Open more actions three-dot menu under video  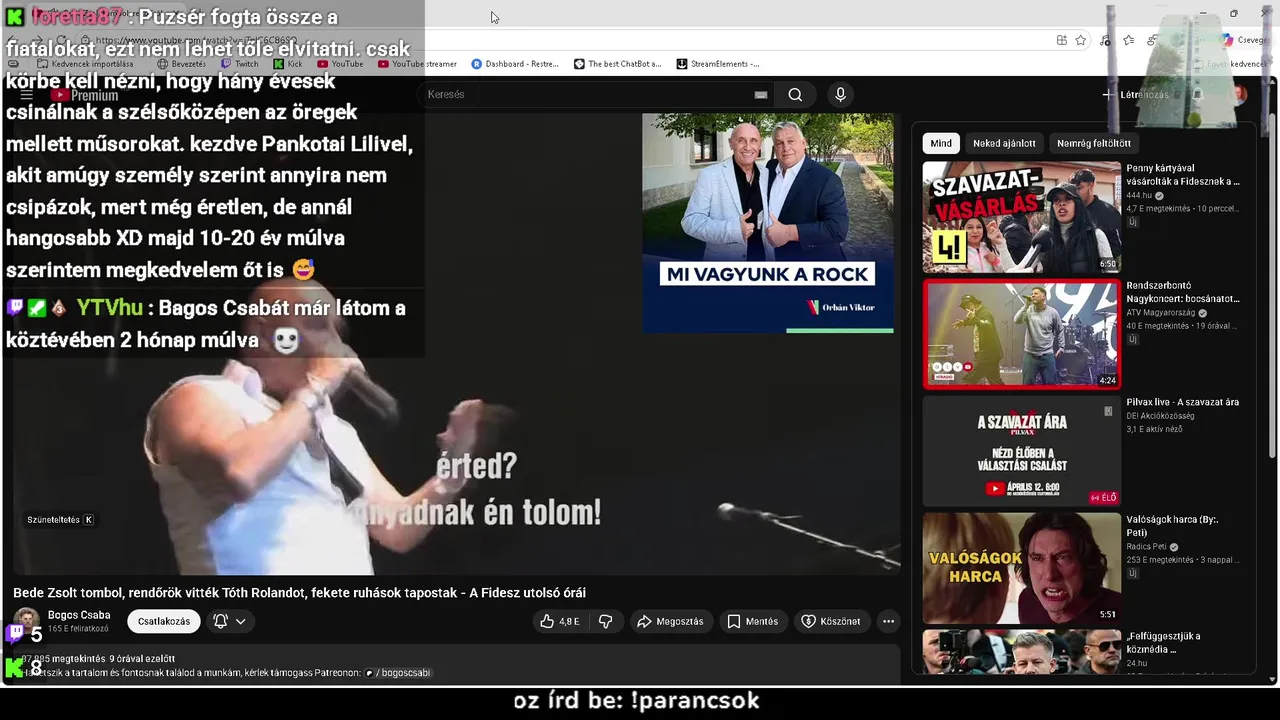click(888, 621)
